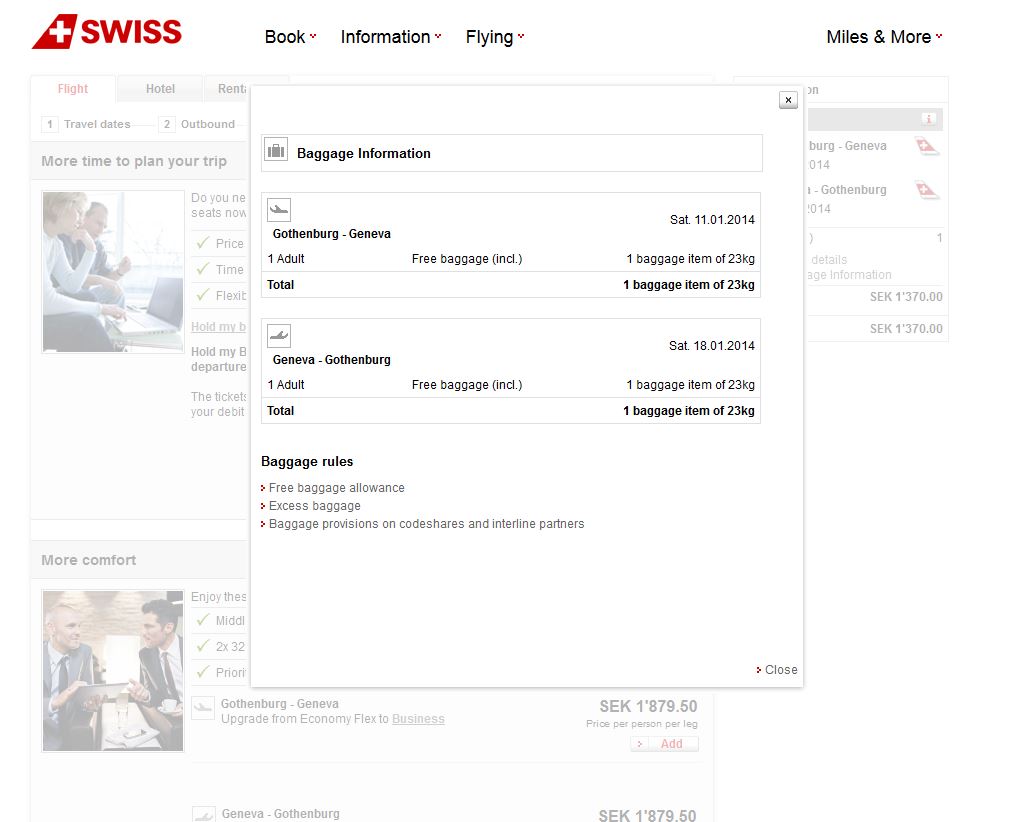Expand the Miles & More menu

point(884,37)
